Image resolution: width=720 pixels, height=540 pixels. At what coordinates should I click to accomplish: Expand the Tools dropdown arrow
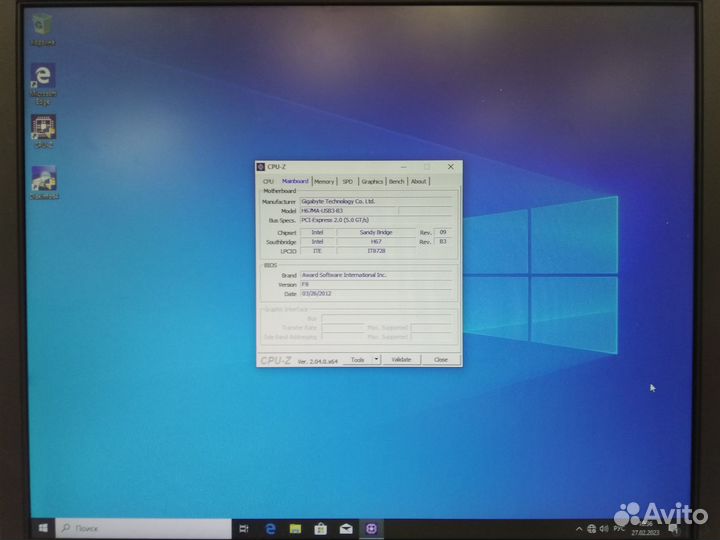[376, 359]
